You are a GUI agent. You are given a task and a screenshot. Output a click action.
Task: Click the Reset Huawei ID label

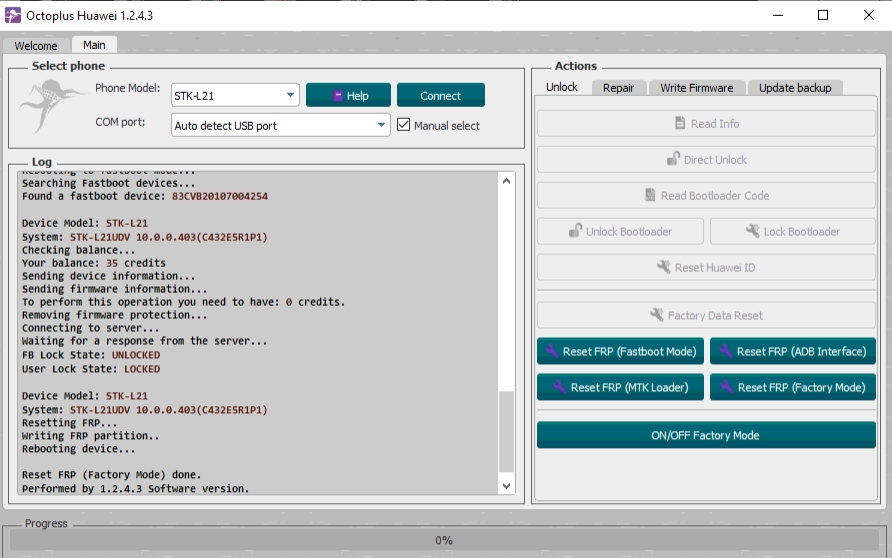[x=715, y=267]
